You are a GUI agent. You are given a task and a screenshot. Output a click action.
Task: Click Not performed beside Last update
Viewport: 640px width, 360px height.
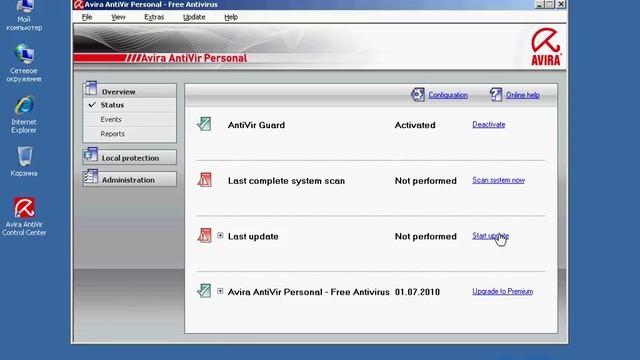point(425,236)
